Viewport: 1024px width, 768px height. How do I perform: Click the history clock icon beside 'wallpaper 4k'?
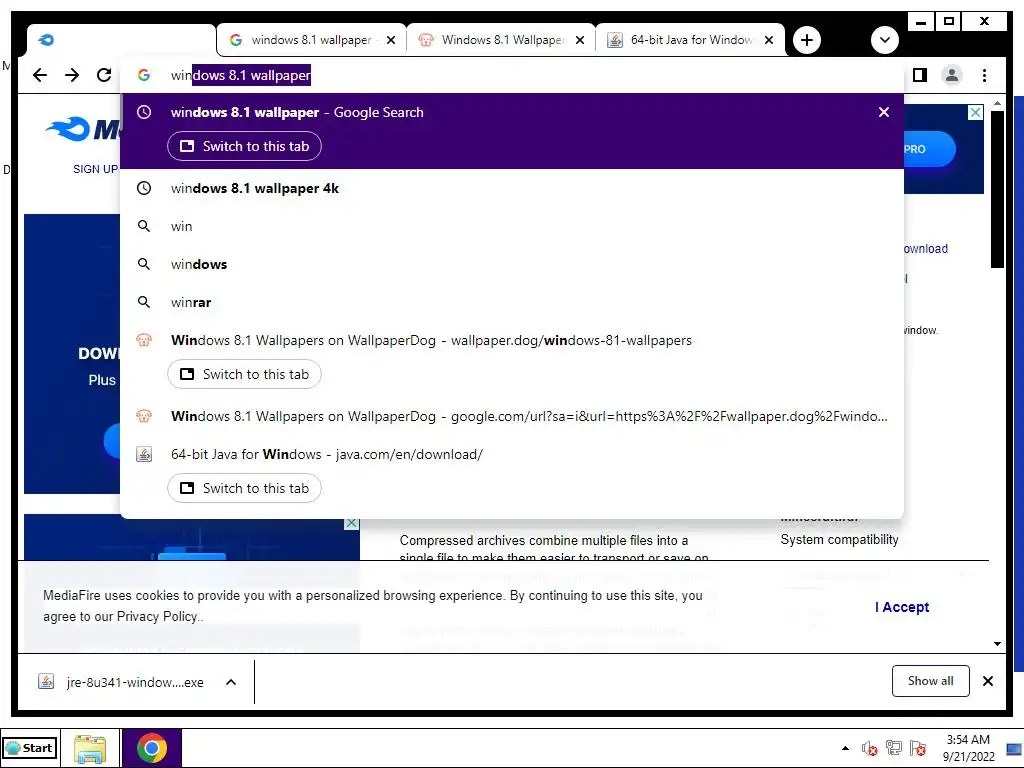144,188
